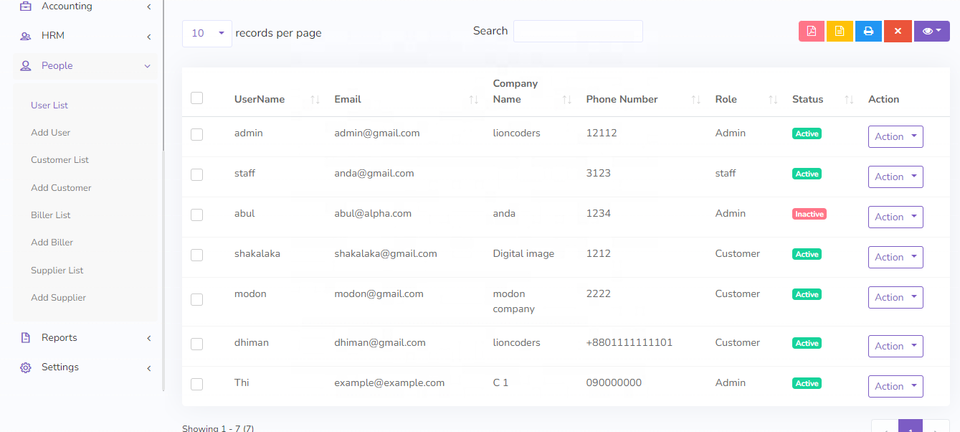Image resolution: width=960 pixels, height=432 pixels.
Task: Select the checkbox for user abul
Action: (197, 214)
